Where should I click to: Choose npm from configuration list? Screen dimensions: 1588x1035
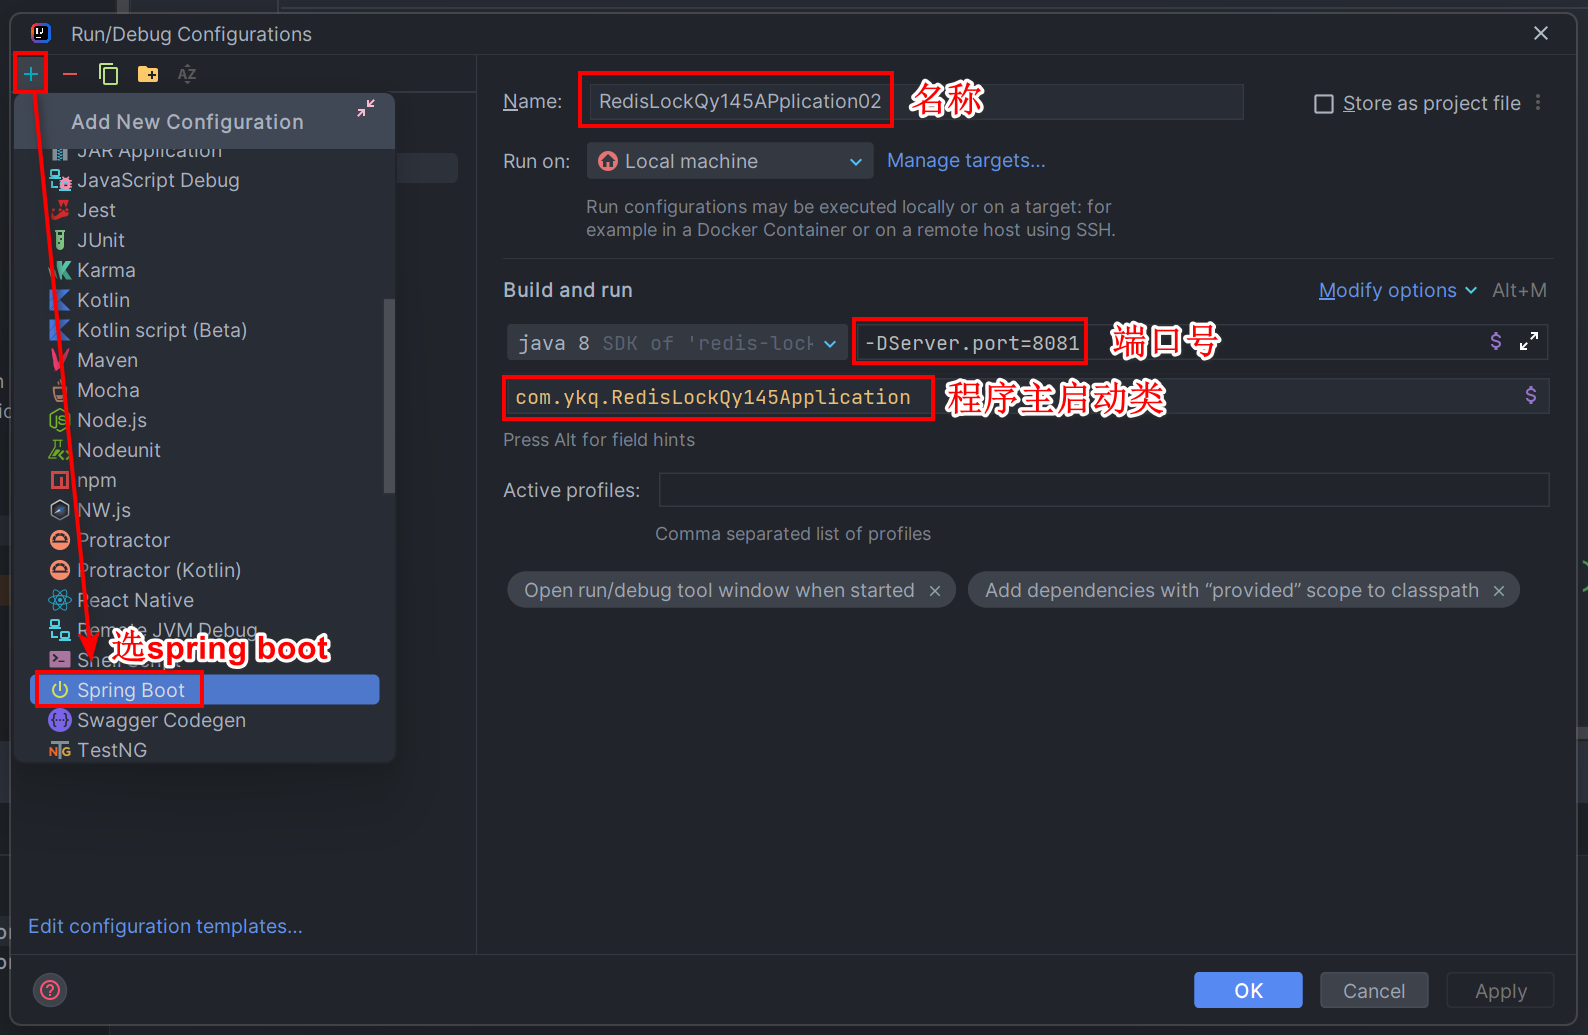click(x=205, y=480)
